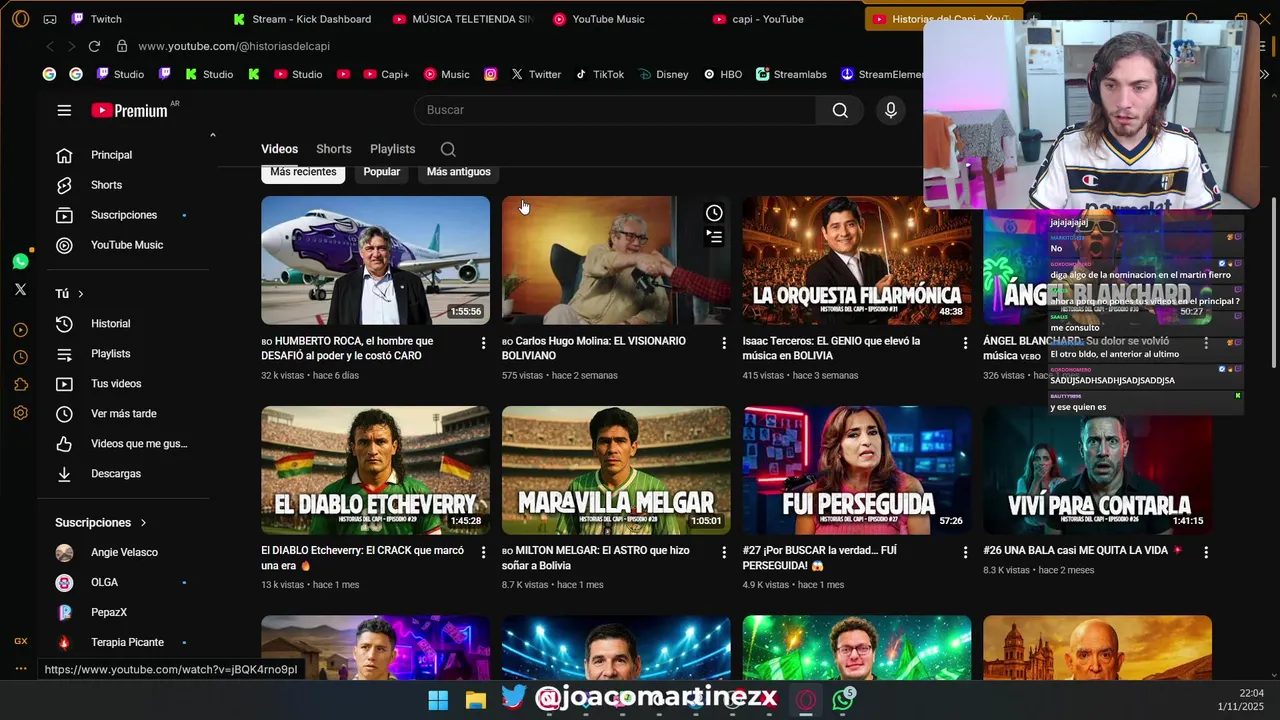Image resolution: width=1280 pixels, height=720 pixels.
Task: Open options menu for Carlos Hugo Molina video
Action: pos(724,343)
